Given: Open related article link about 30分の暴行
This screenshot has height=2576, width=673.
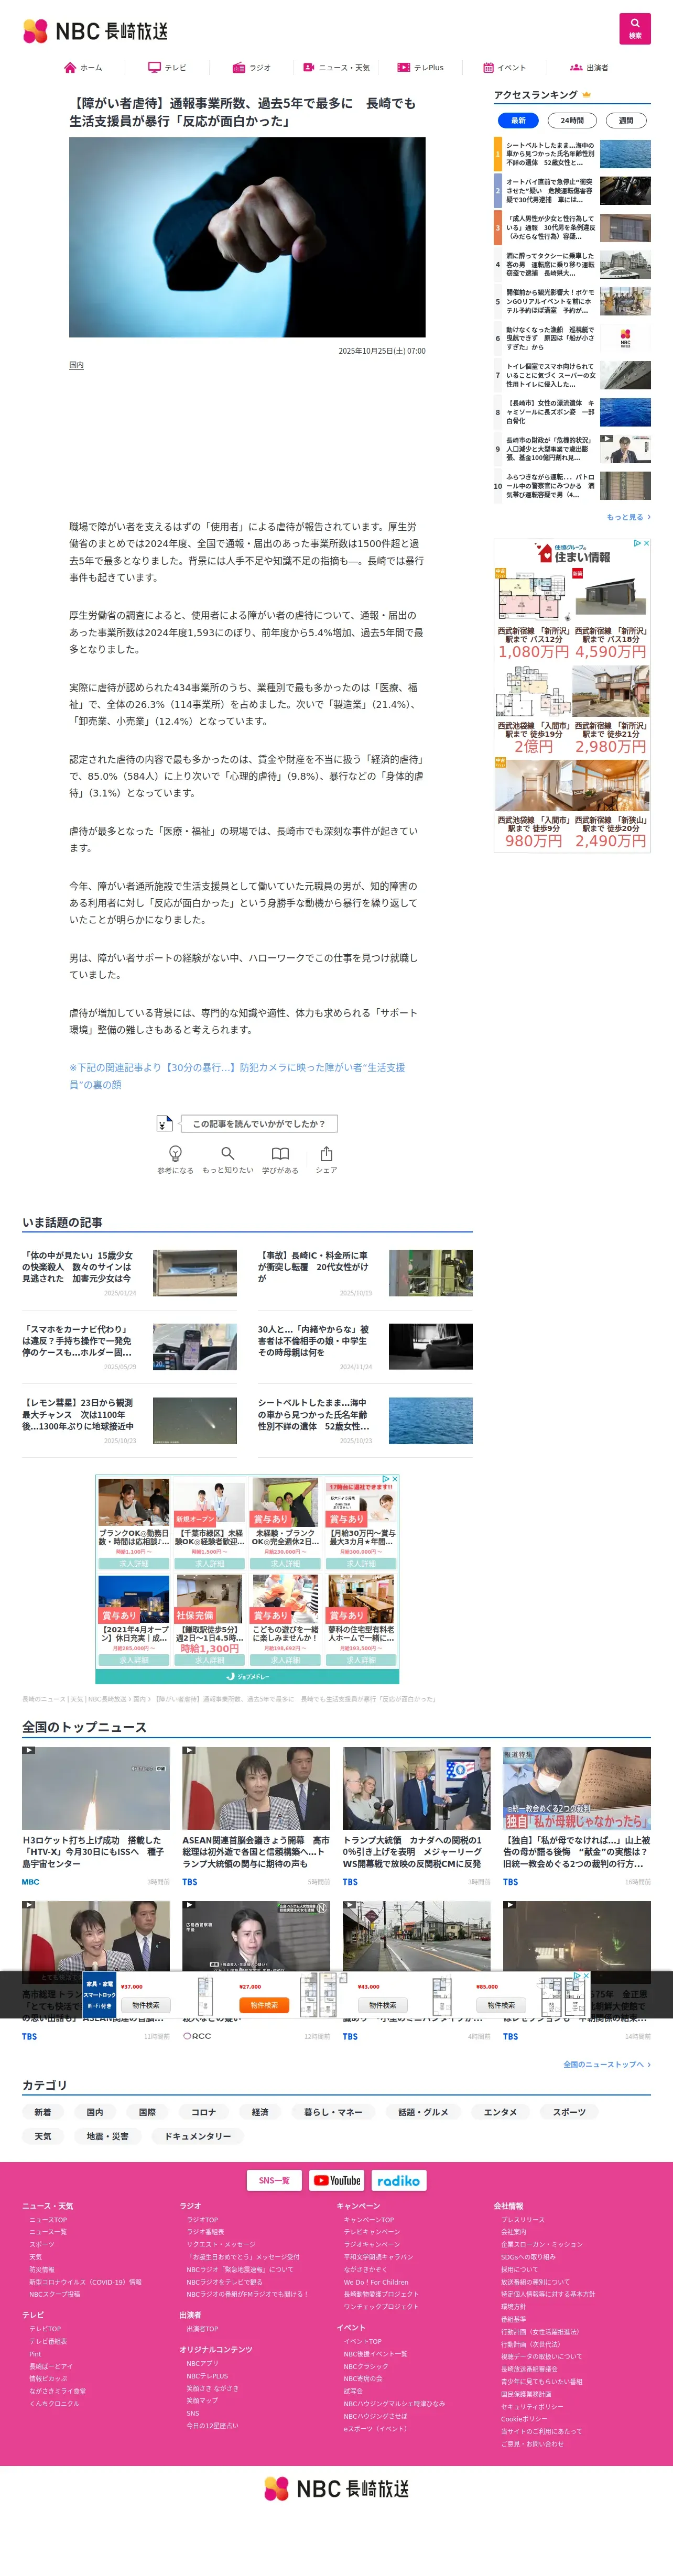Looking at the screenshot, I should 237,1075.
